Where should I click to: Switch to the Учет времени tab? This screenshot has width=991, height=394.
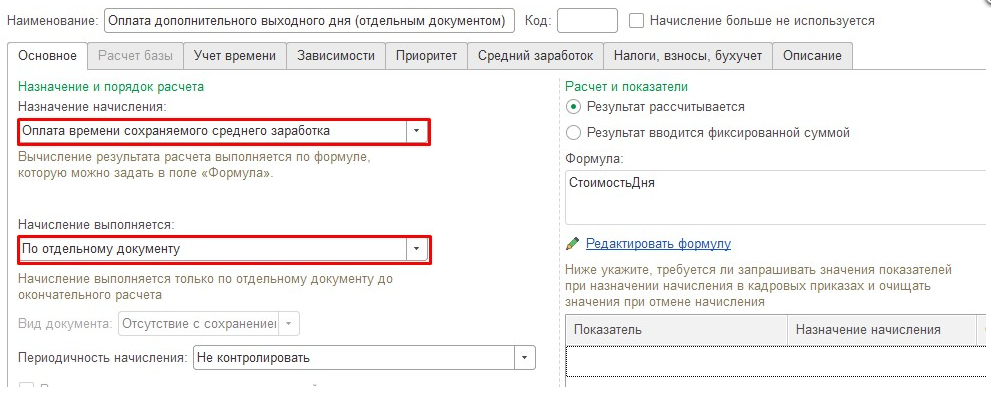[x=234, y=55]
